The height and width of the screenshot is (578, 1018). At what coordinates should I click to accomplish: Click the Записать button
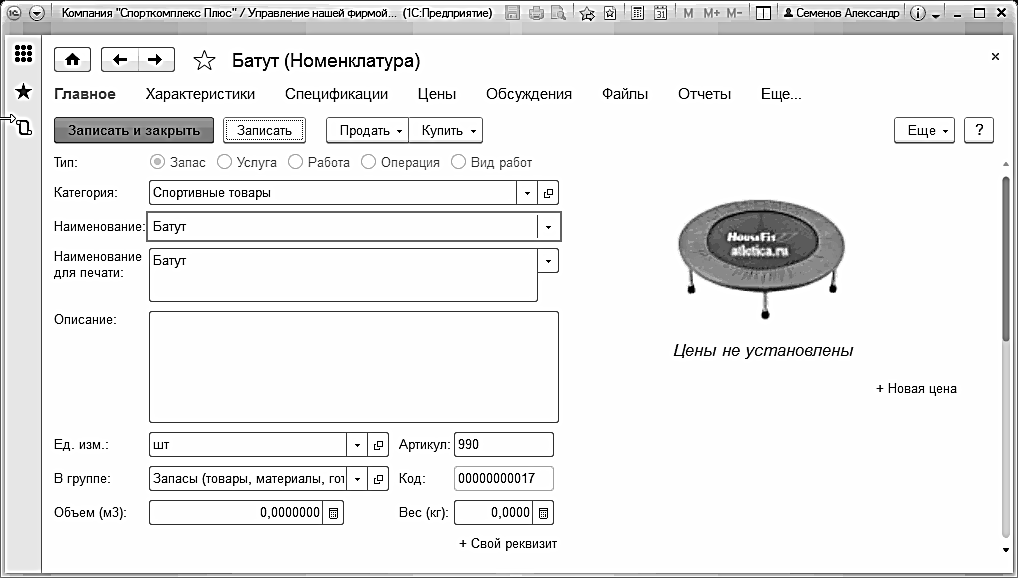(264, 131)
